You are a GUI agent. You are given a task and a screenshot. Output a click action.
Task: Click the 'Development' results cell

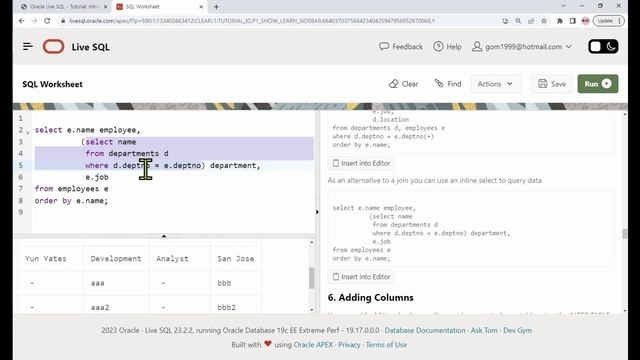116,258
